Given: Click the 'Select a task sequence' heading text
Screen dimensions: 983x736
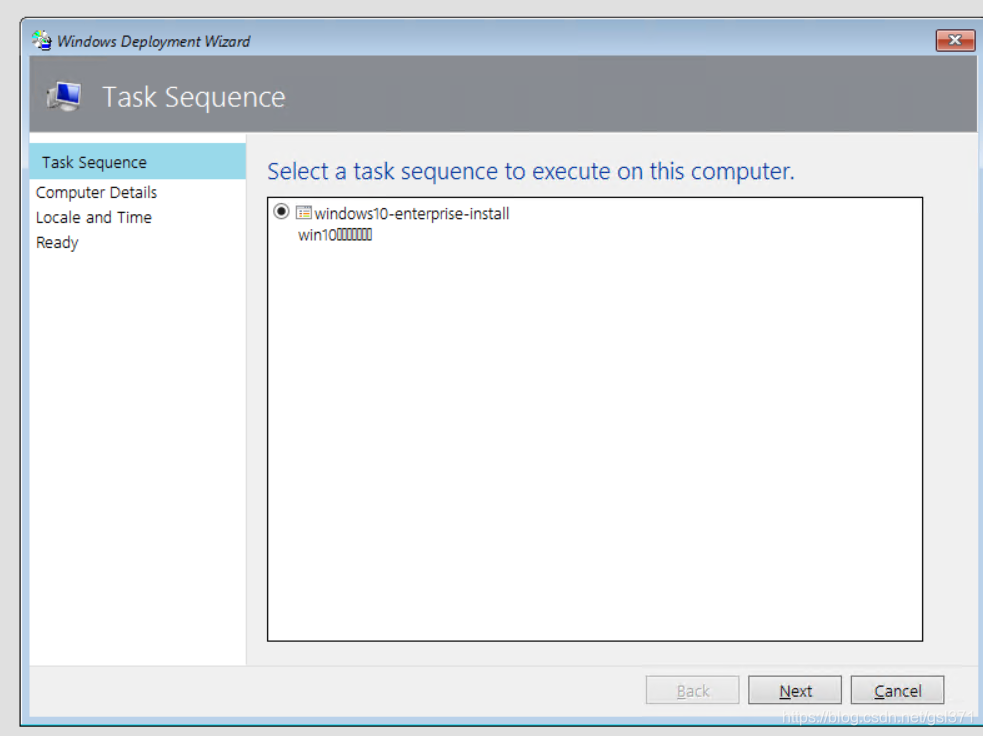Looking at the screenshot, I should click(x=530, y=171).
